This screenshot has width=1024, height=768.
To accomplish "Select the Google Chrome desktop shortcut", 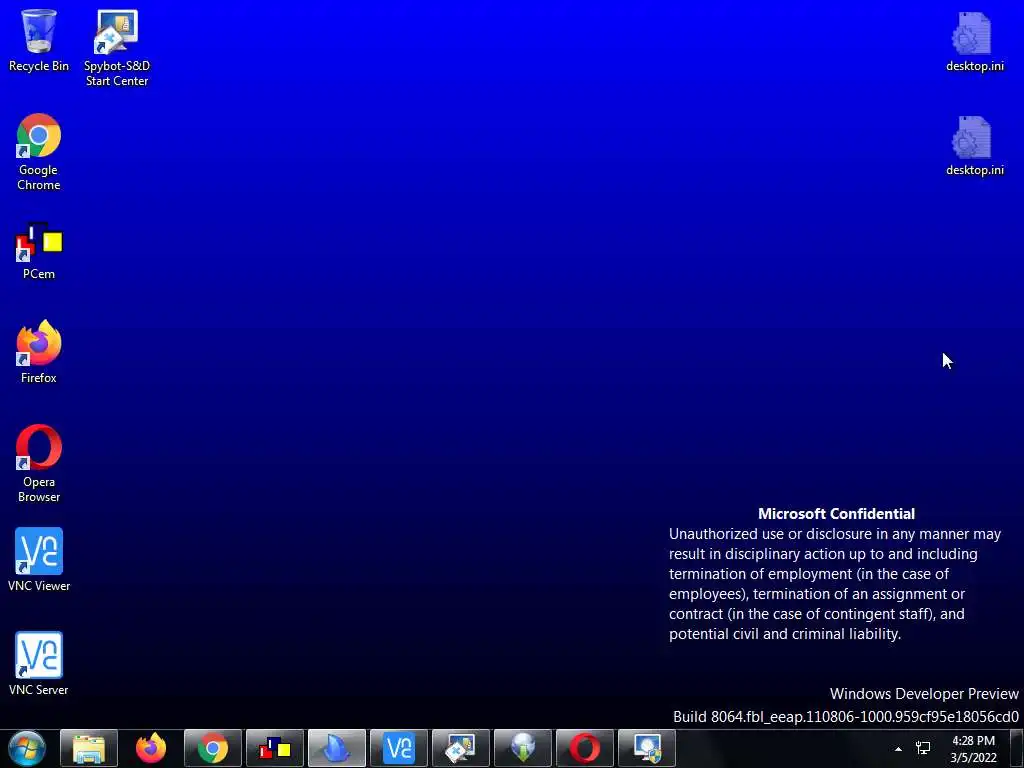I will (x=39, y=152).
